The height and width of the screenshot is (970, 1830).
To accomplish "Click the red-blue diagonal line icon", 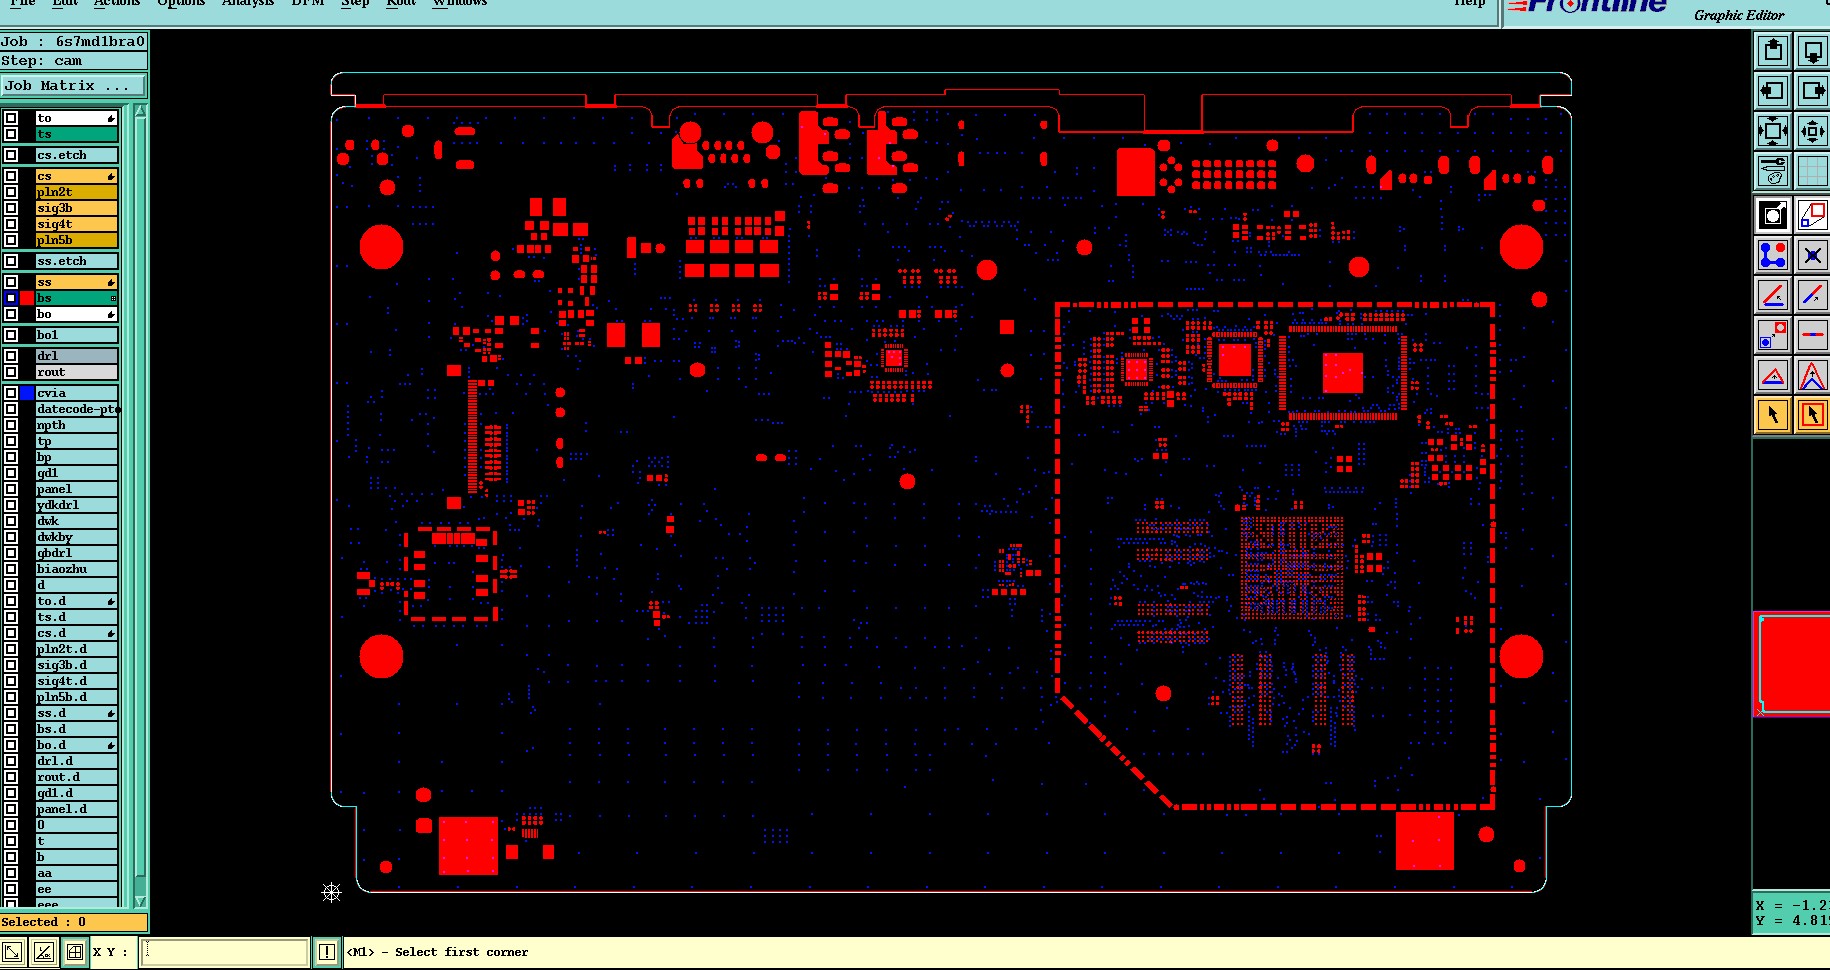I will 1812,295.
